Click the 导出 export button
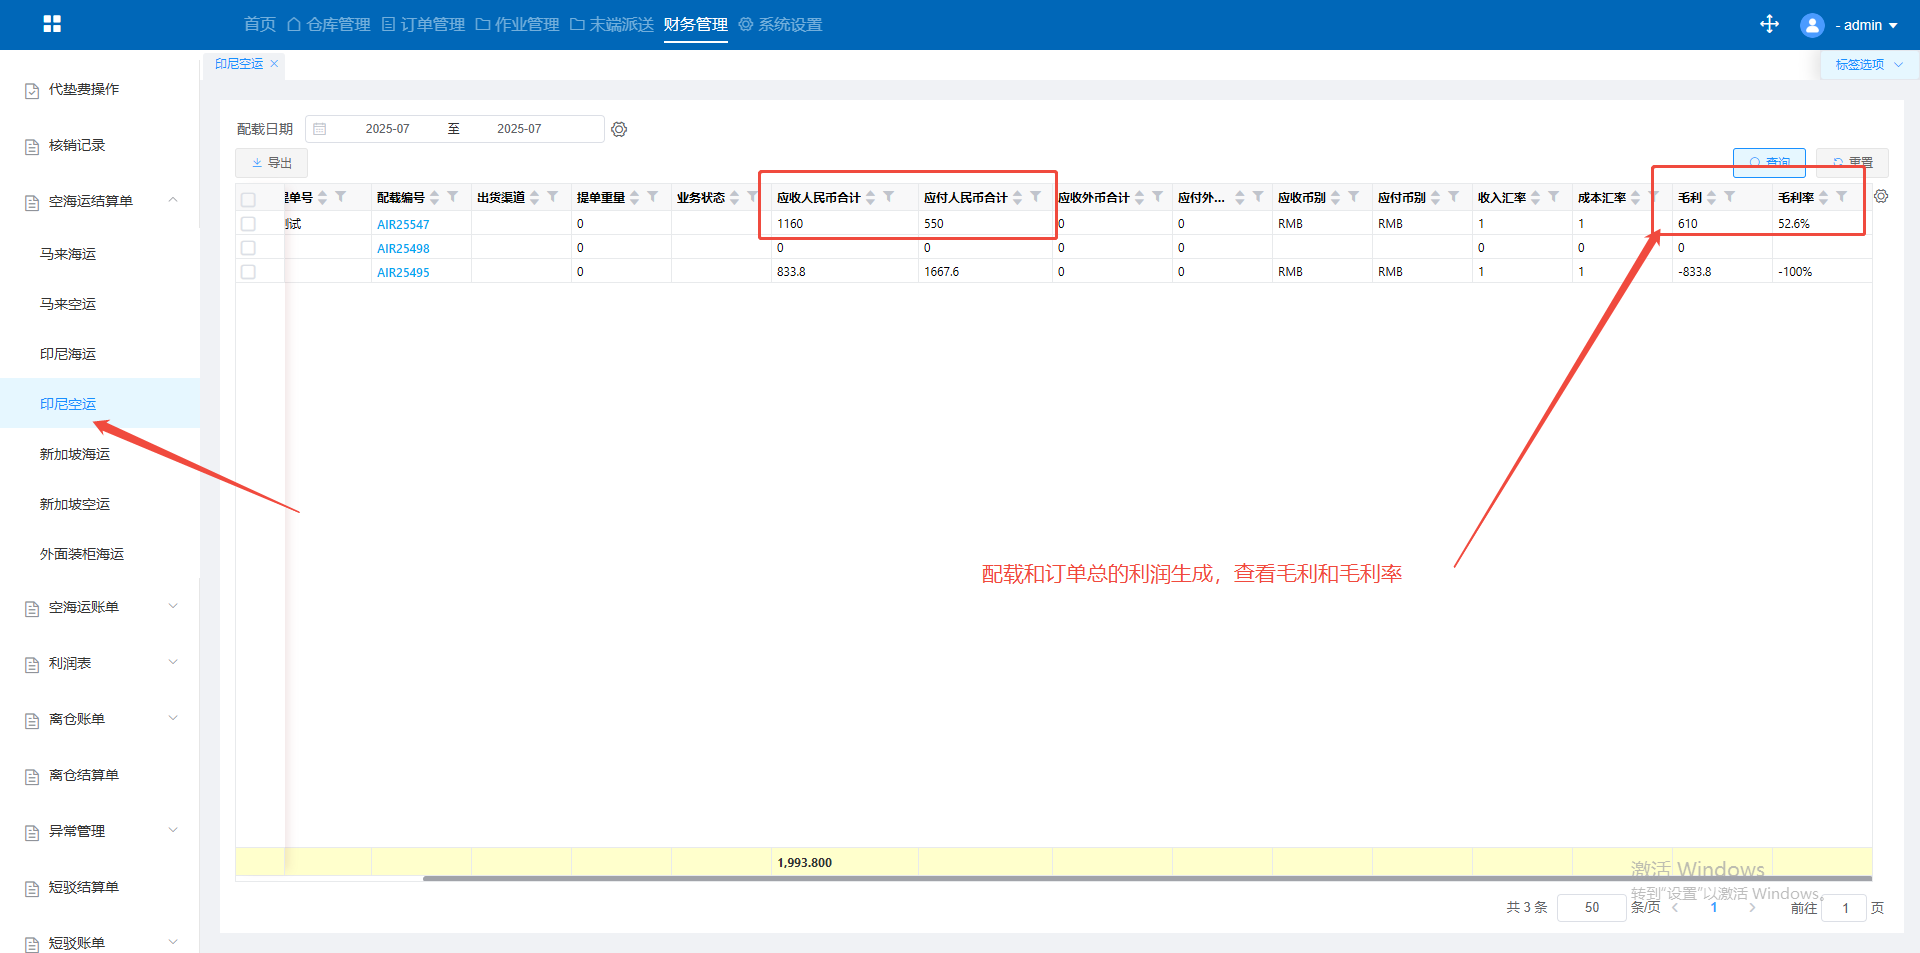The height and width of the screenshot is (953, 1920). coord(271,162)
